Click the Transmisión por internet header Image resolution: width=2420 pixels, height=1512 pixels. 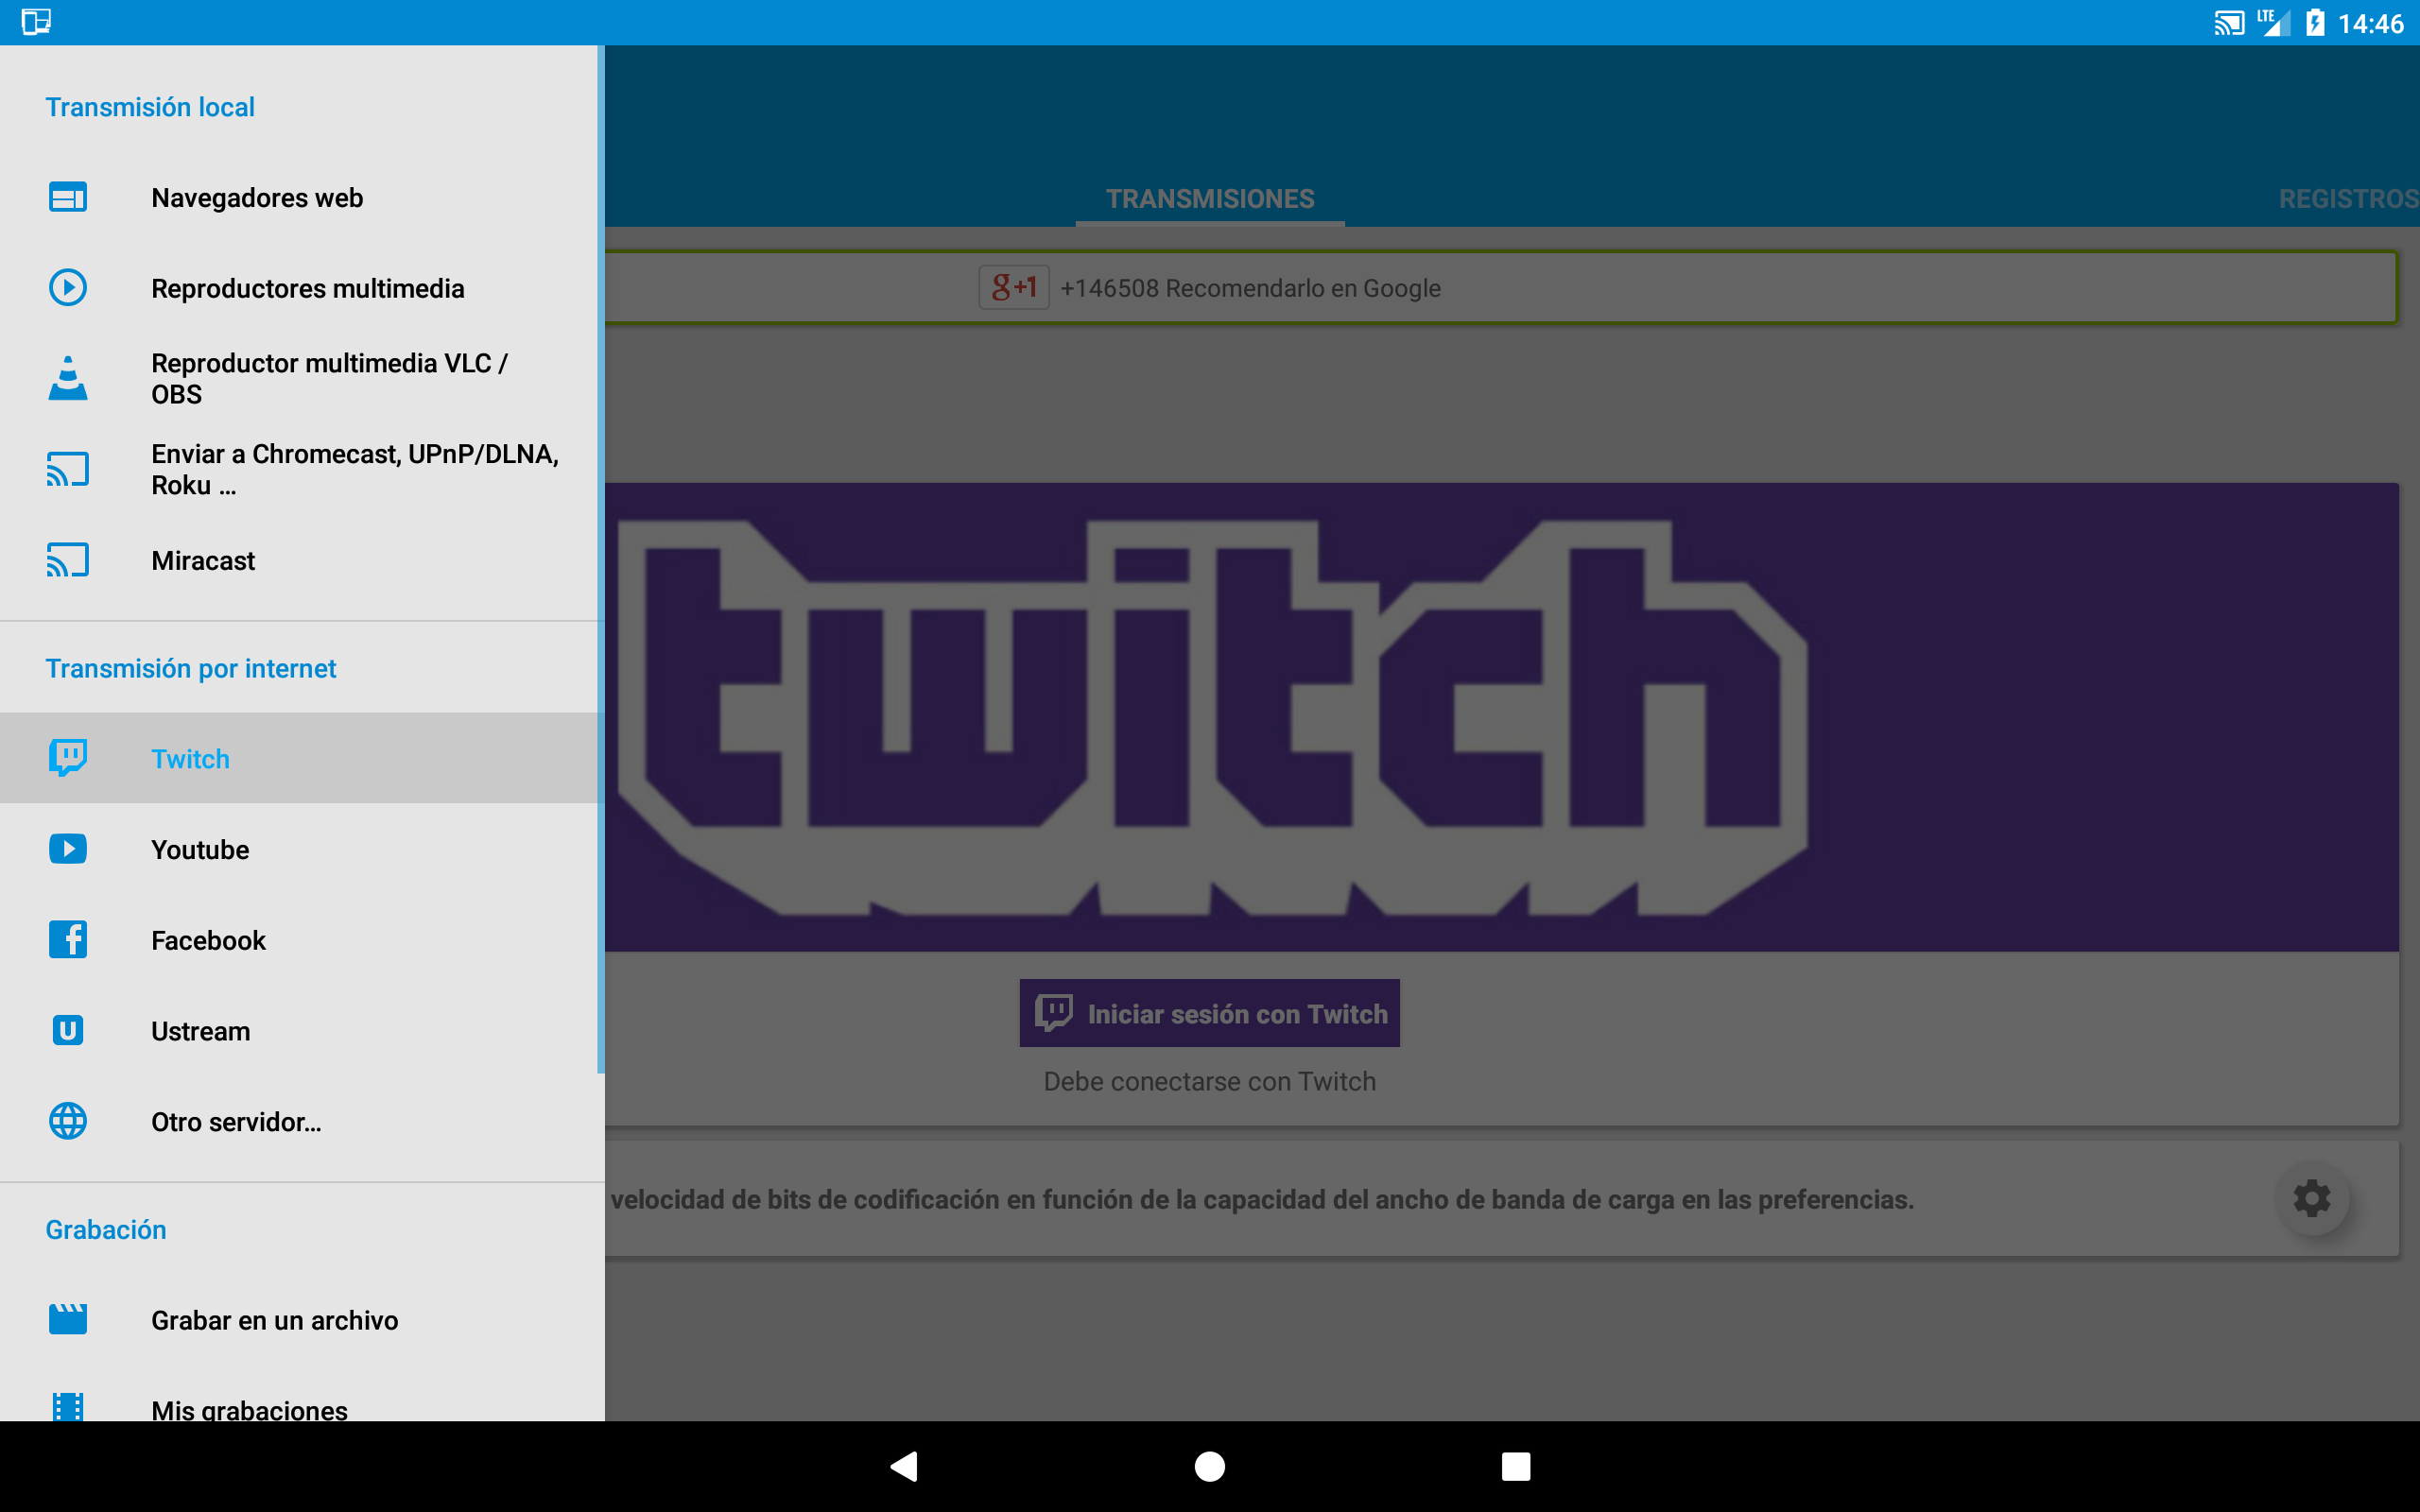point(191,667)
